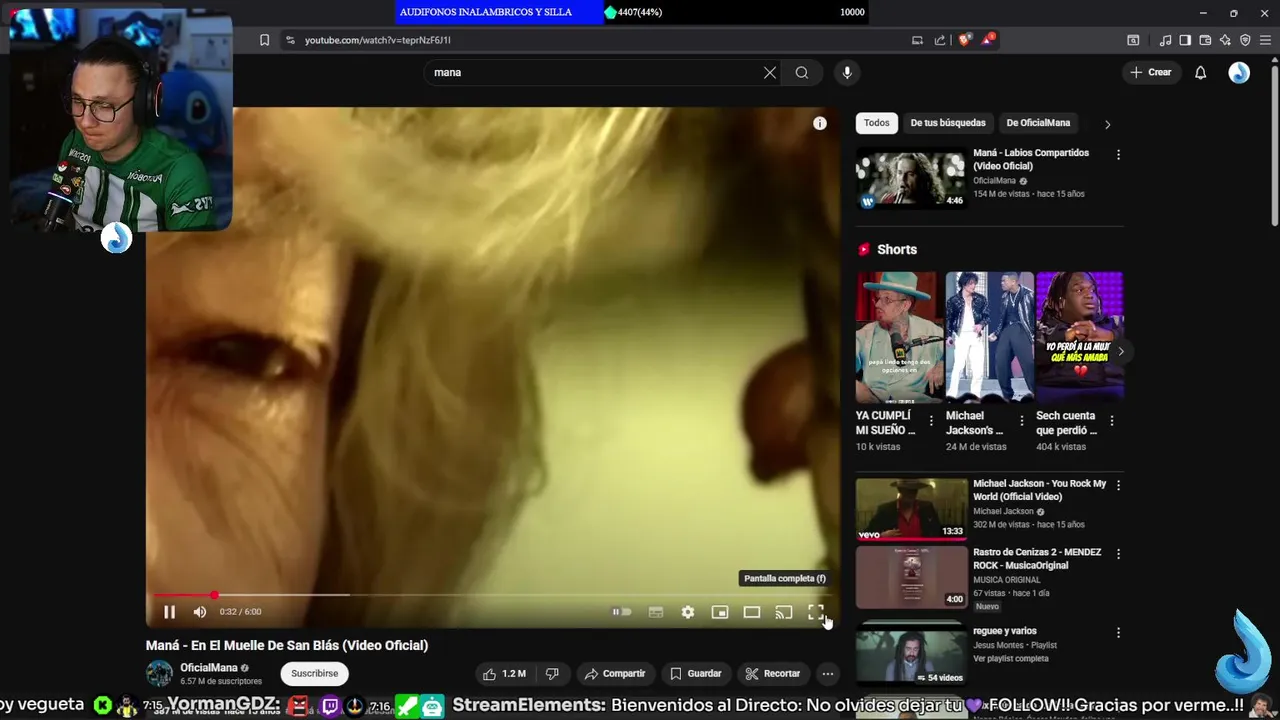This screenshot has width=1280, height=720.
Task: Bookmark page with browser bookmark icon
Action: (264, 40)
